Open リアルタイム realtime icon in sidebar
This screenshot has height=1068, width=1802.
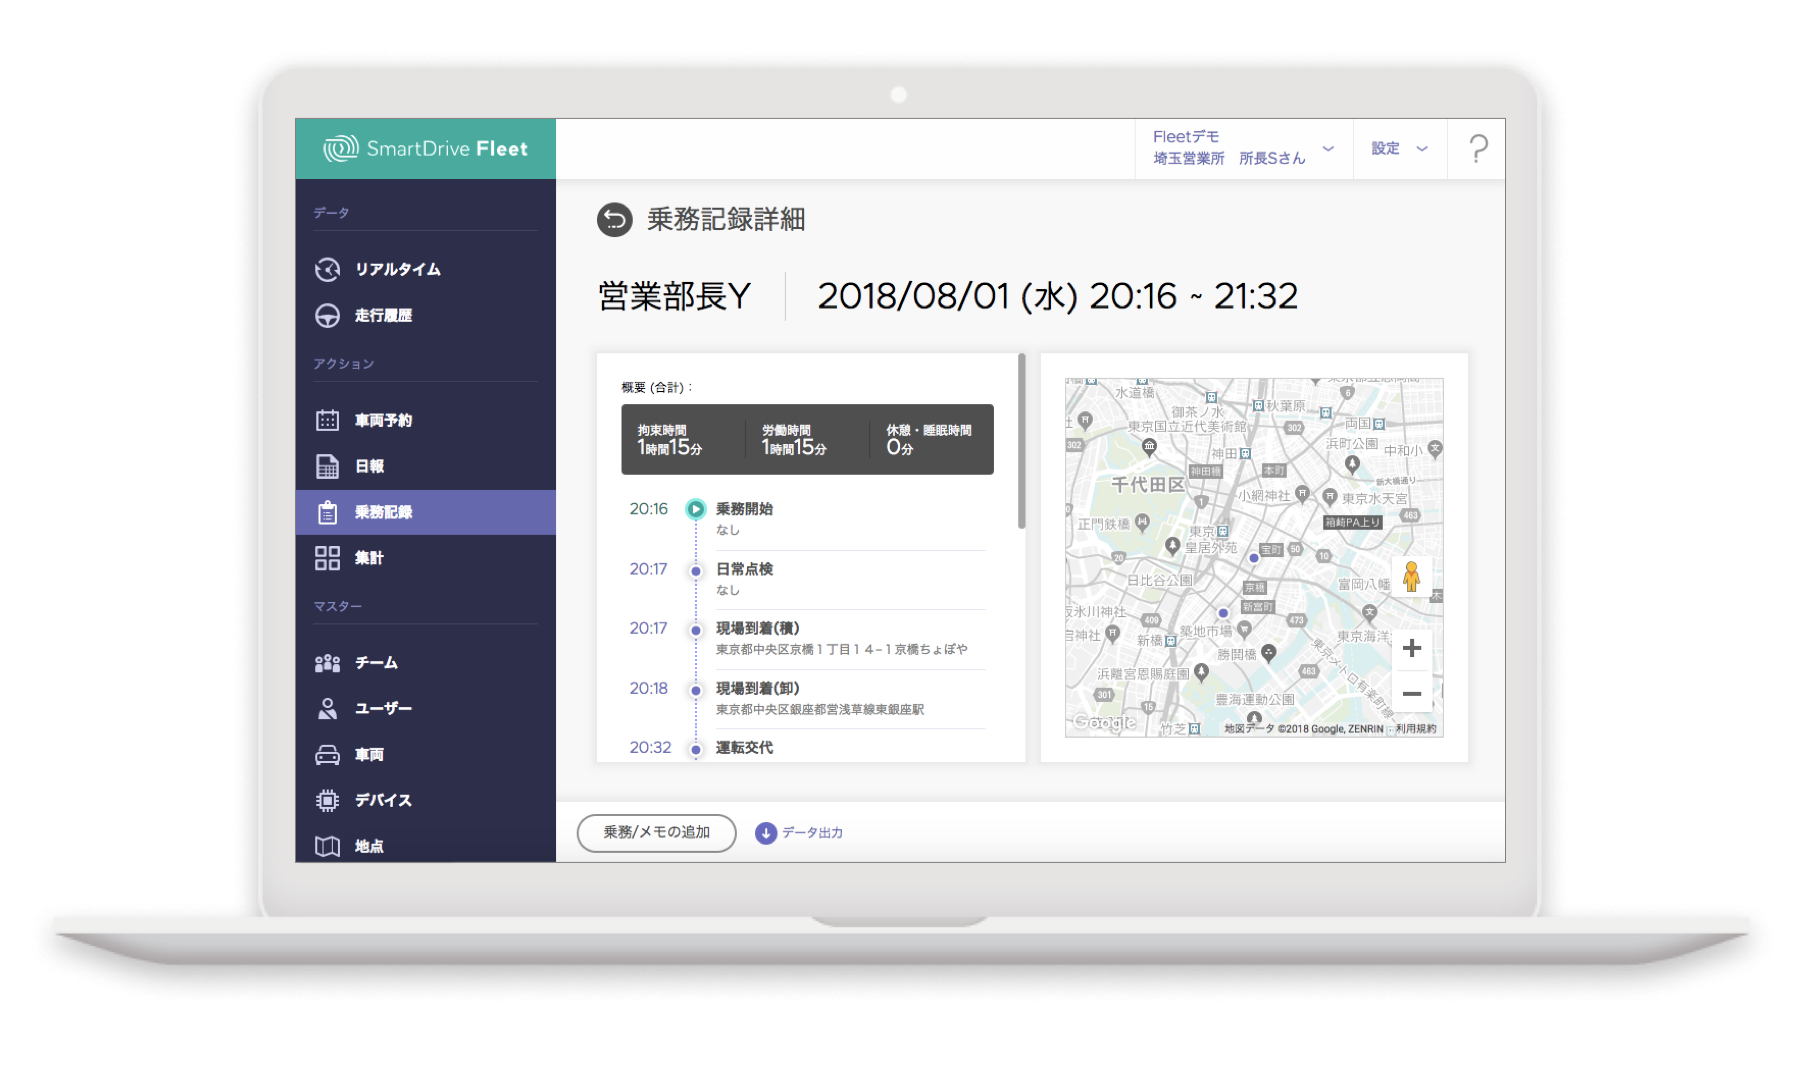(328, 270)
